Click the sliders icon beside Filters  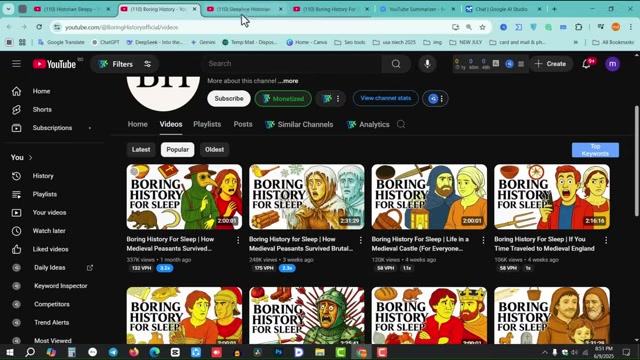[x=147, y=64]
